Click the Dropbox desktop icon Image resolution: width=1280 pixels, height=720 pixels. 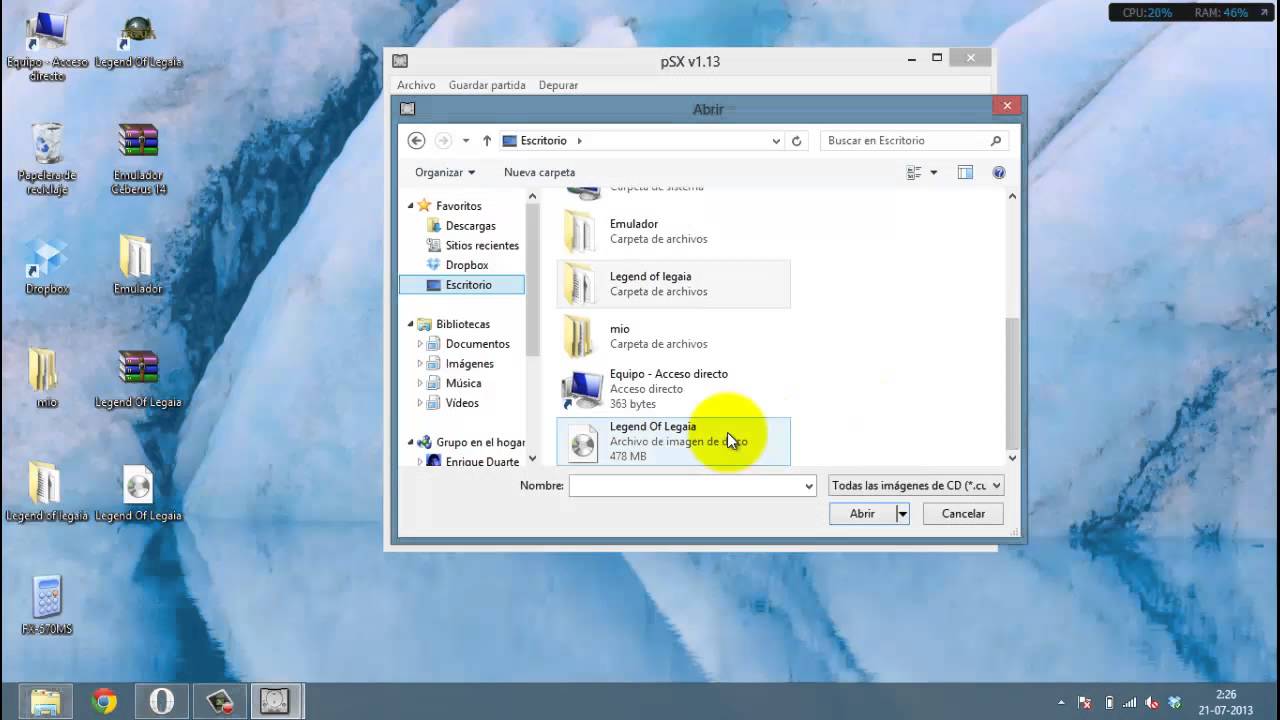pos(47,266)
